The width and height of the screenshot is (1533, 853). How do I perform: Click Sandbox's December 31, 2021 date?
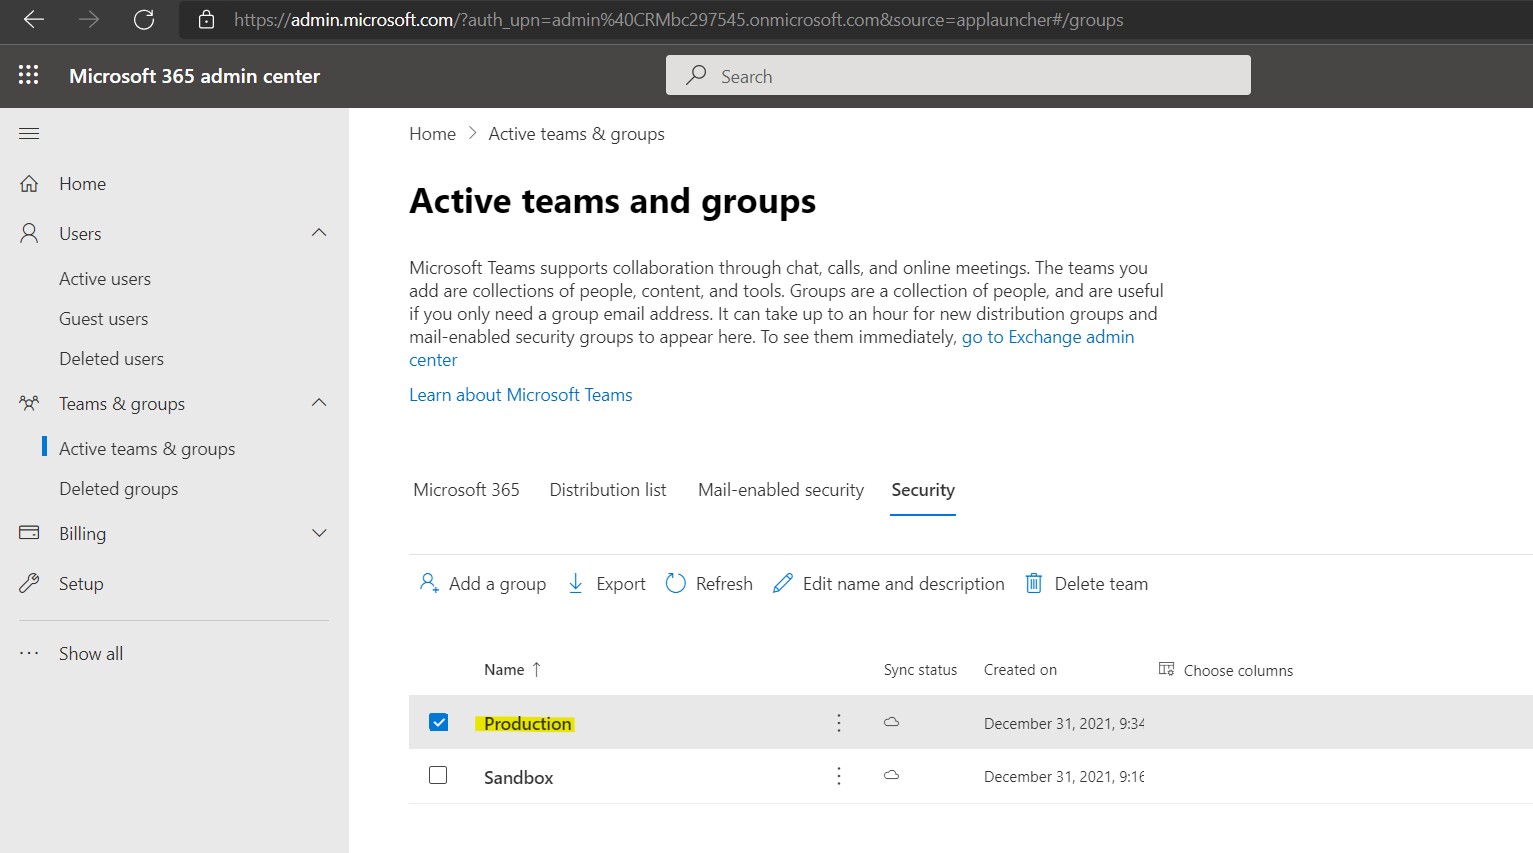[x=1064, y=776]
